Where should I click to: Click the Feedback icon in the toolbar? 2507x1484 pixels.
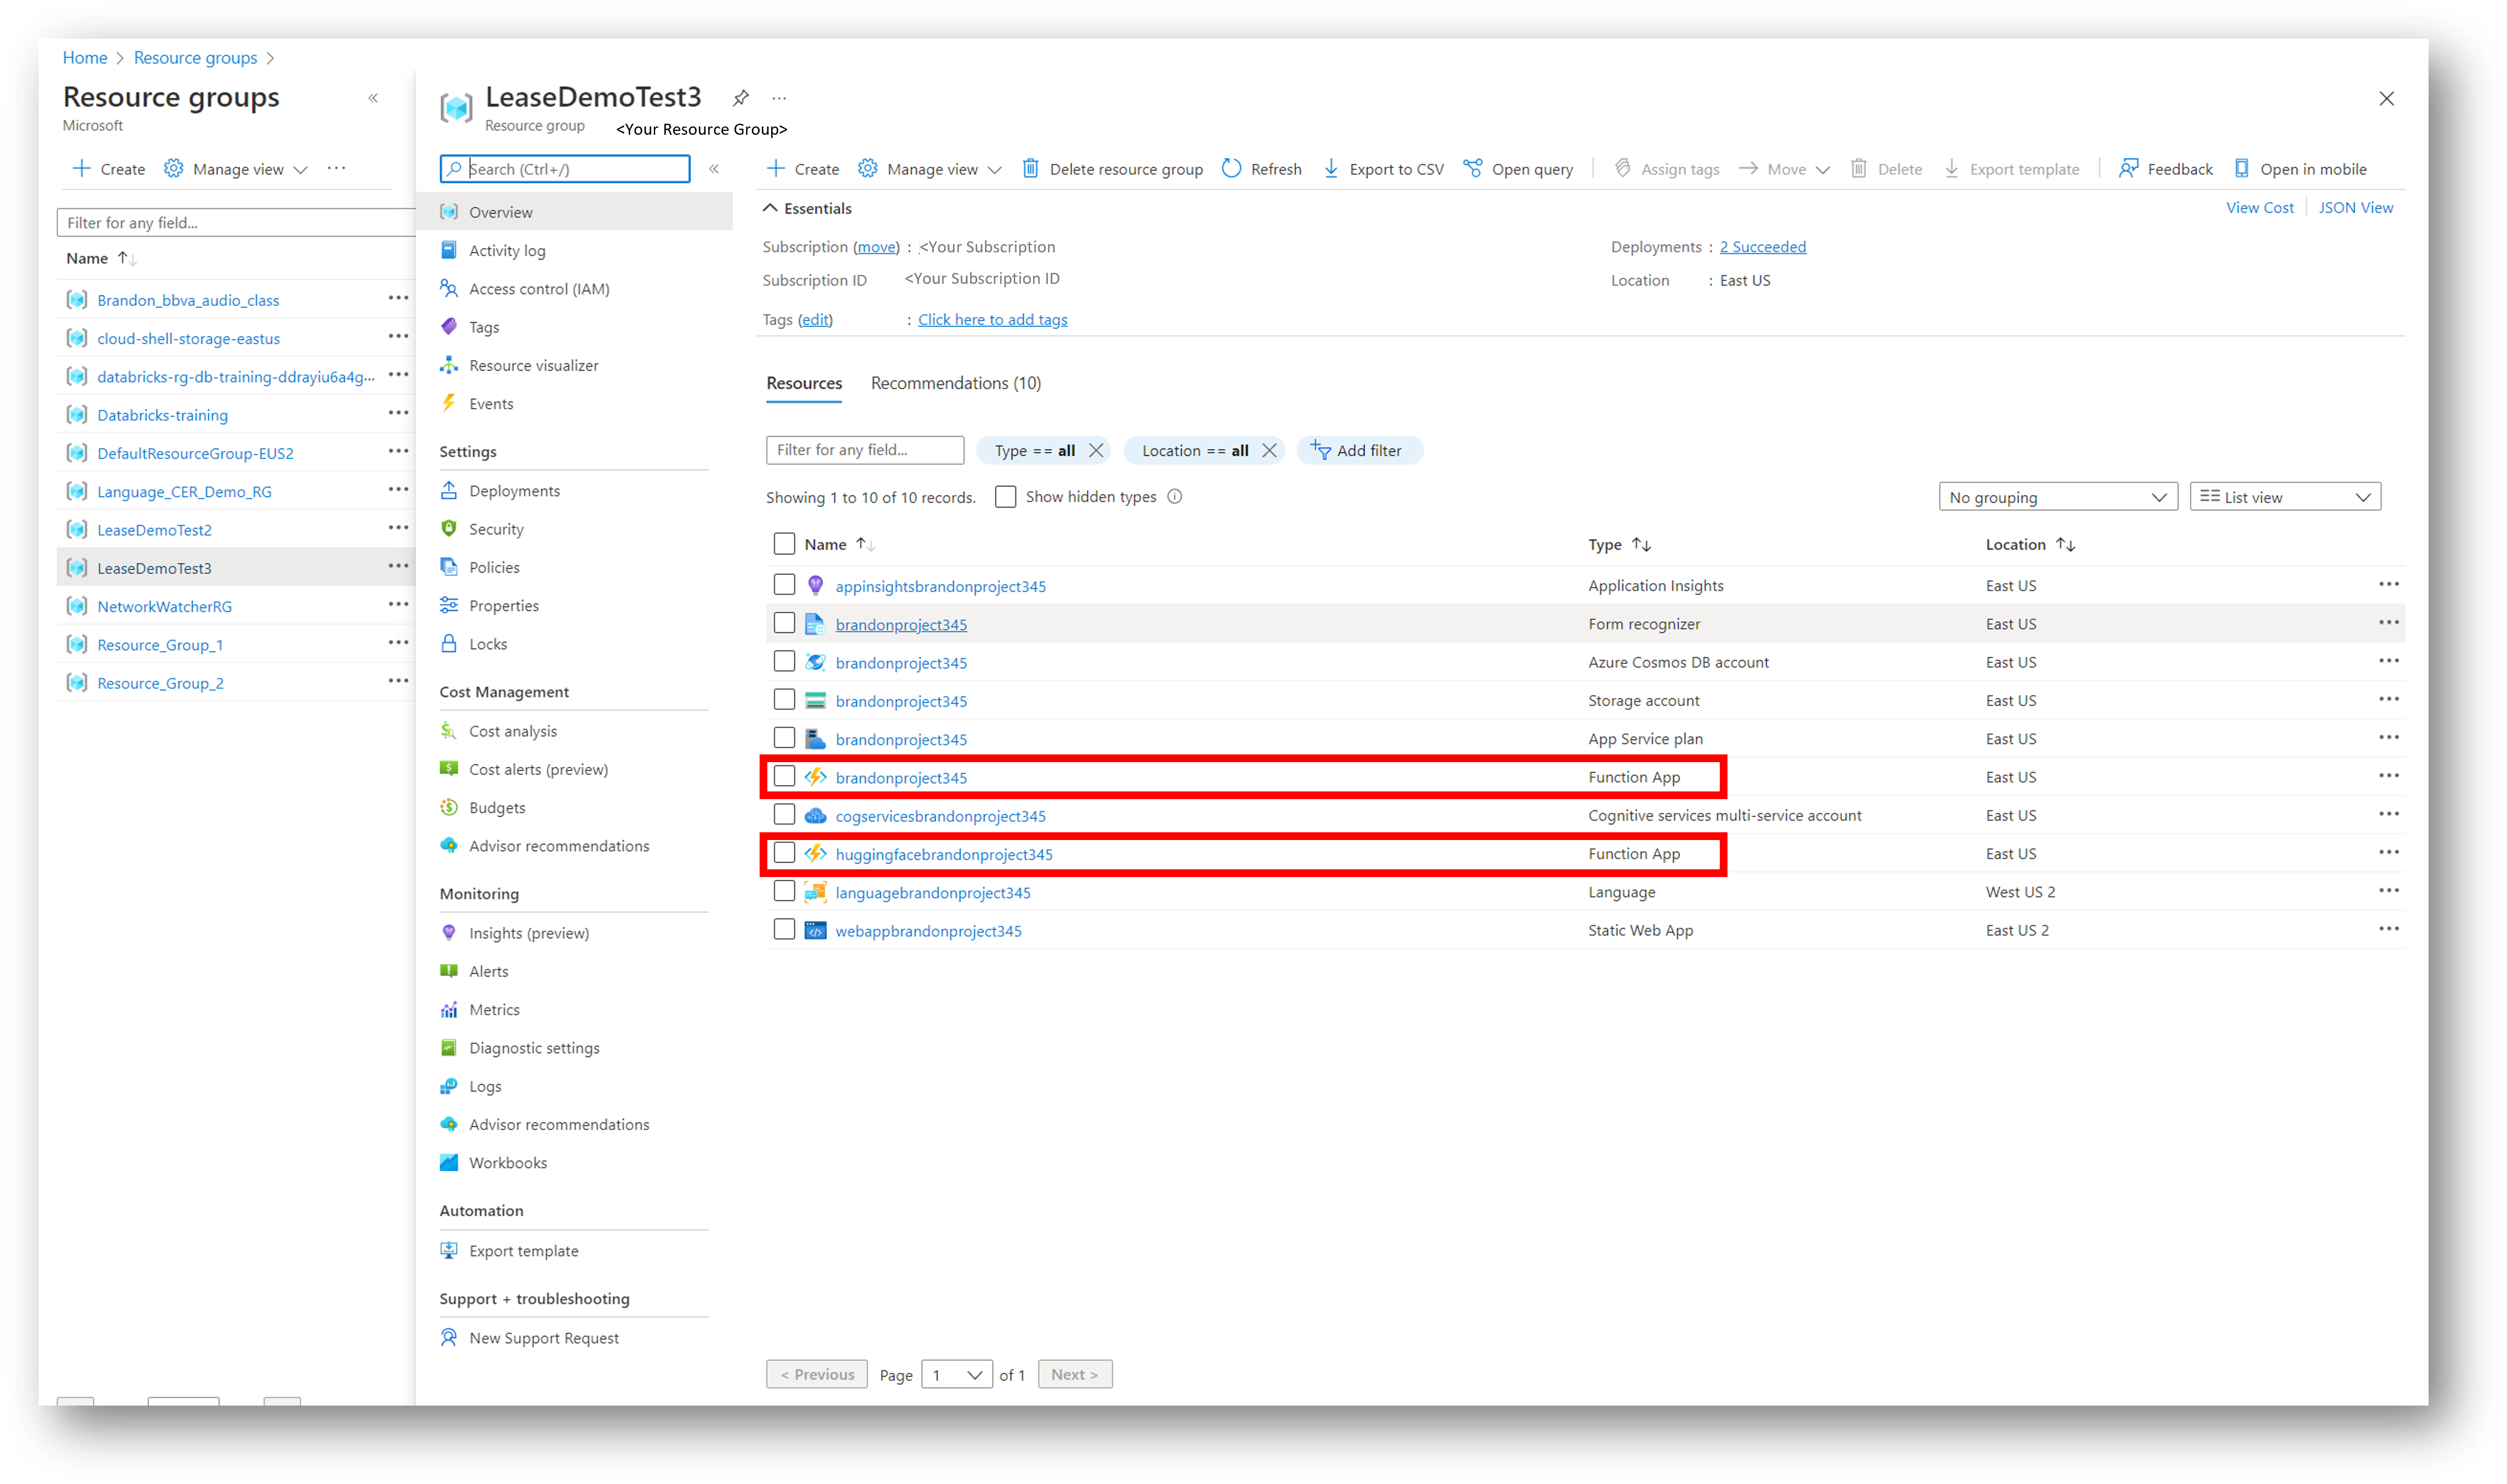2128,169
